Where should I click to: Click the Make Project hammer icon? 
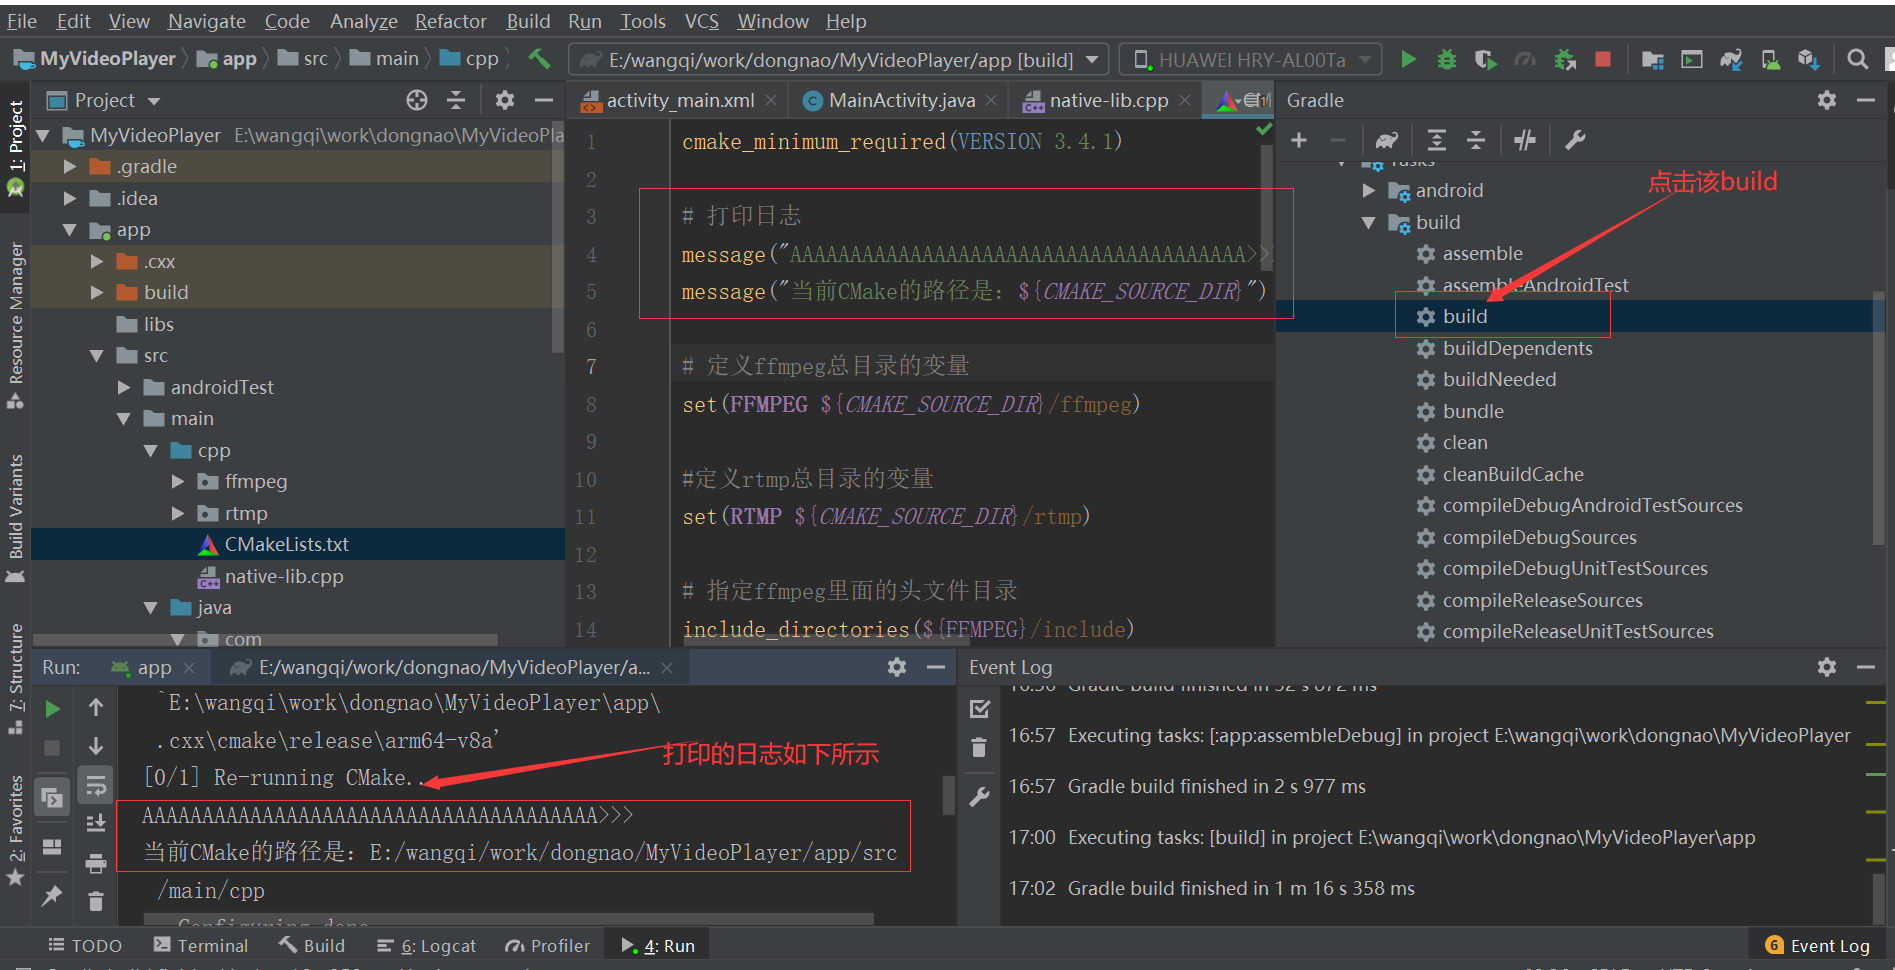tap(539, 59)
